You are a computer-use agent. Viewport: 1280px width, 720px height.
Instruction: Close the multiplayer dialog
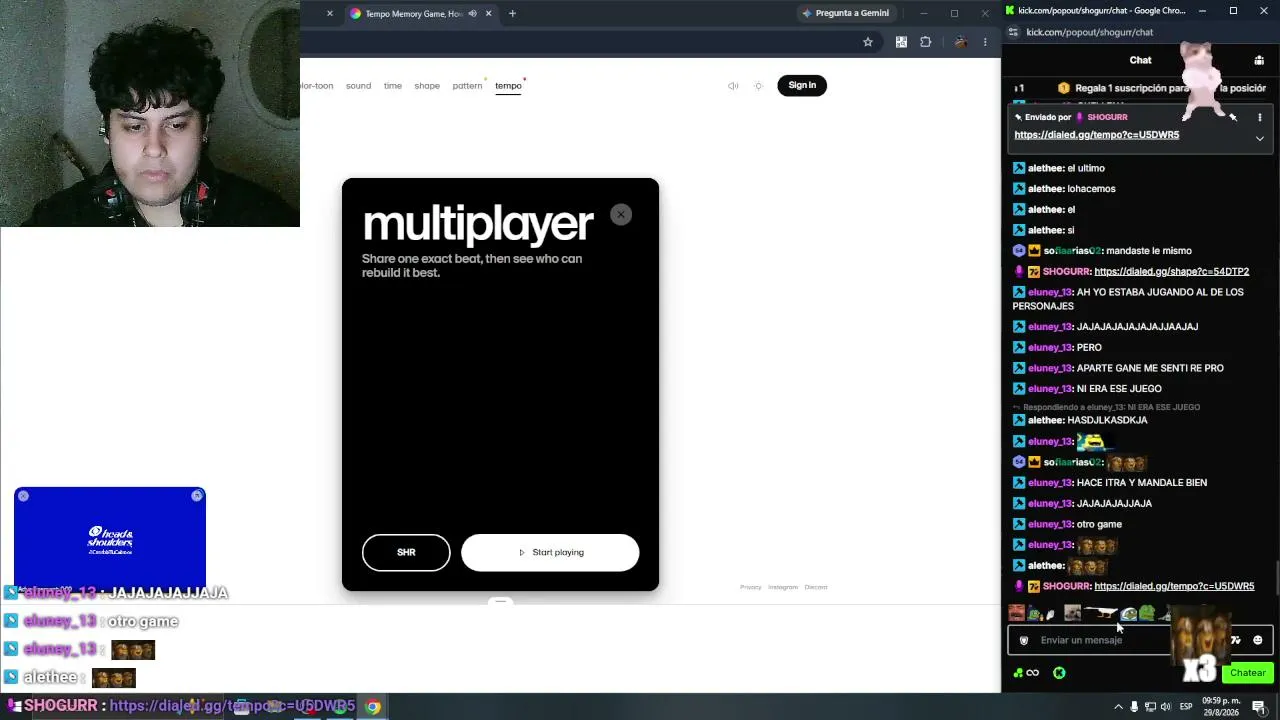click(x=621, y=215)
